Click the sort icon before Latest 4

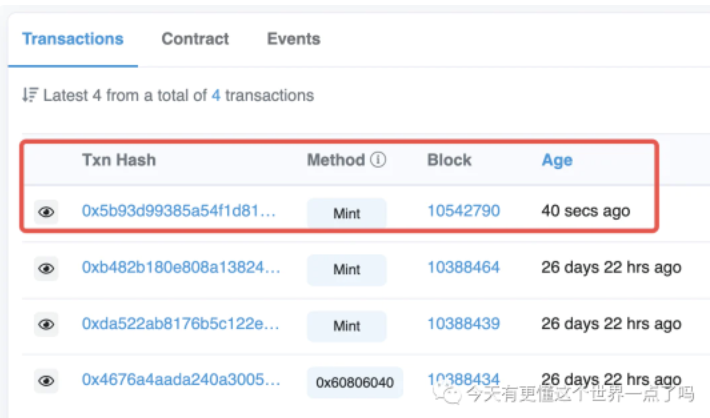pos(30,95)
